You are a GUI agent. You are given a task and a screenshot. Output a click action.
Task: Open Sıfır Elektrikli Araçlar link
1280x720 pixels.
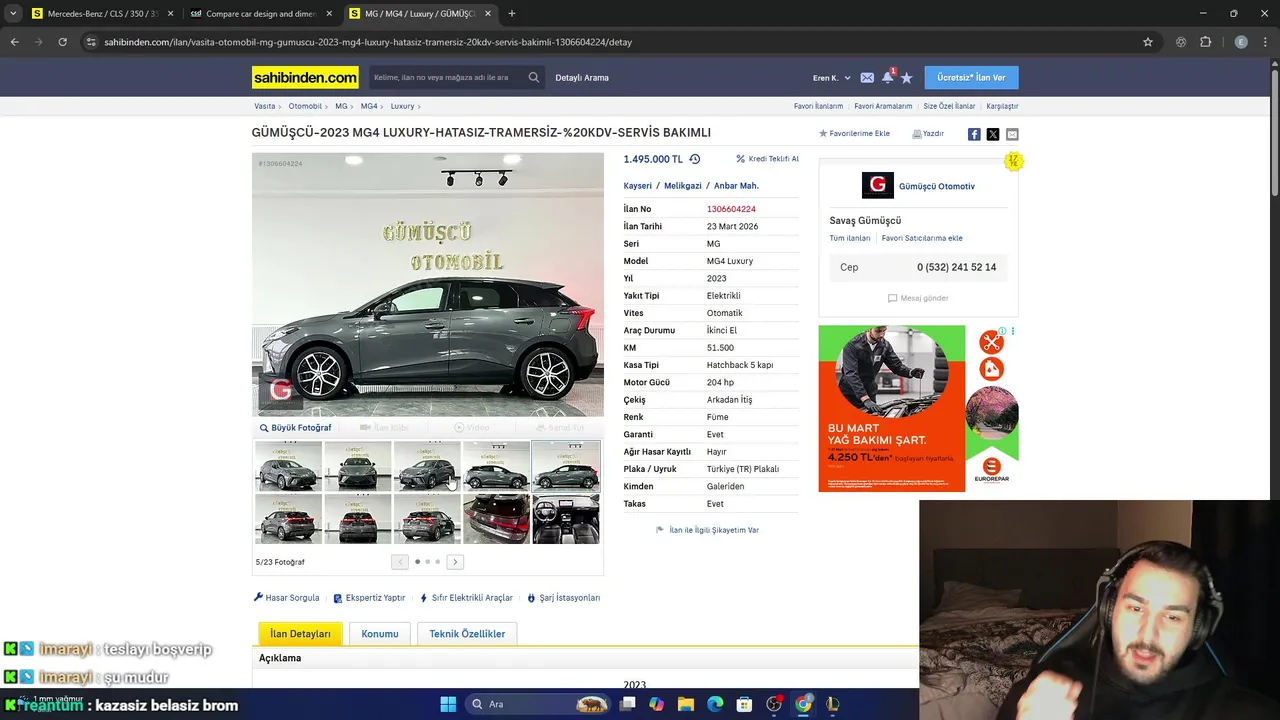click(466, 598)
